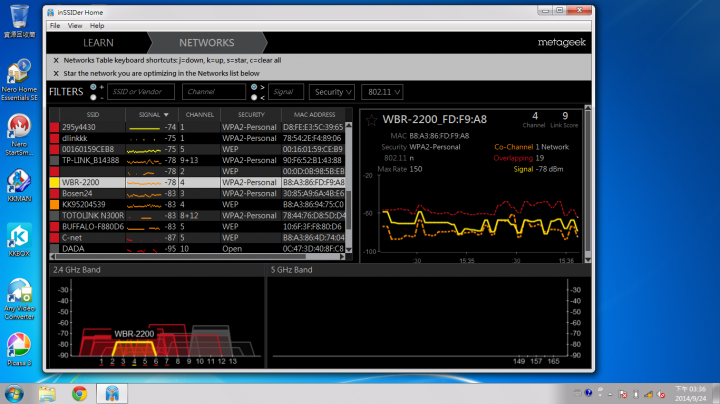Viewport: 720px width, 404px height.
Task: Click the Channel filter field
Action: (x=214, y=92)
